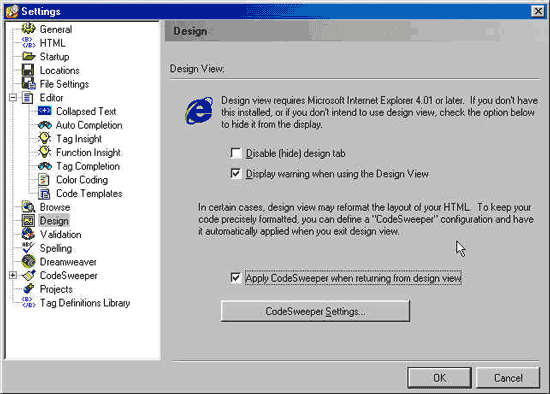This screenshot has height=394, width=550.
Task: Open Code Templates settings
Action: click(x=89, y=193)
